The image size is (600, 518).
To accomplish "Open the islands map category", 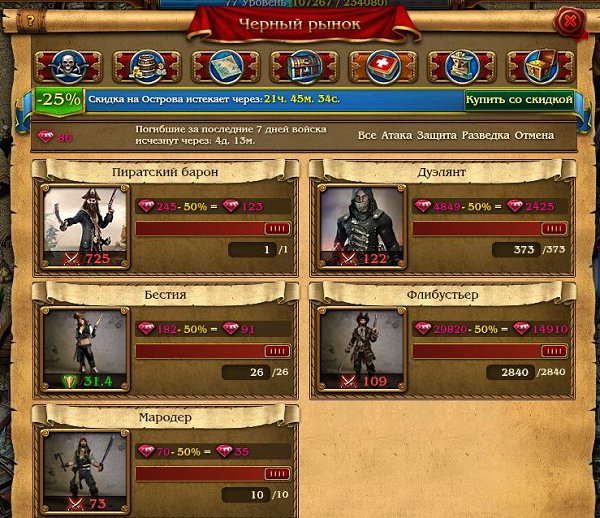I will (x=226, y=67).
